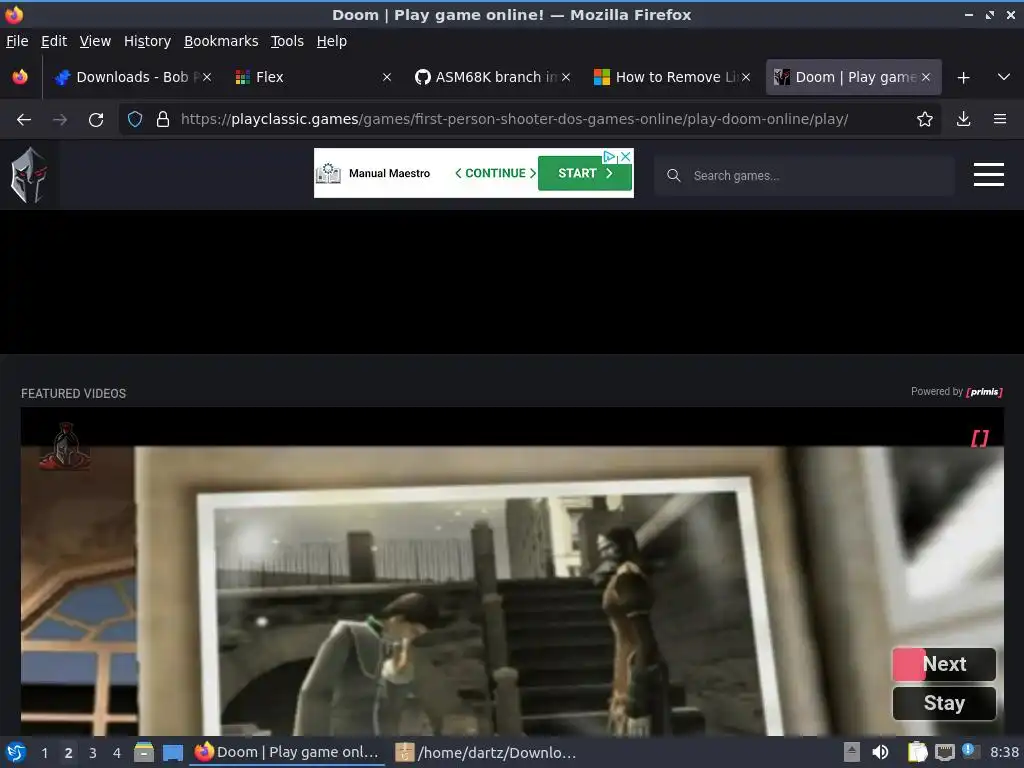
Task: Switch to workspace 4
Action: 117,753
